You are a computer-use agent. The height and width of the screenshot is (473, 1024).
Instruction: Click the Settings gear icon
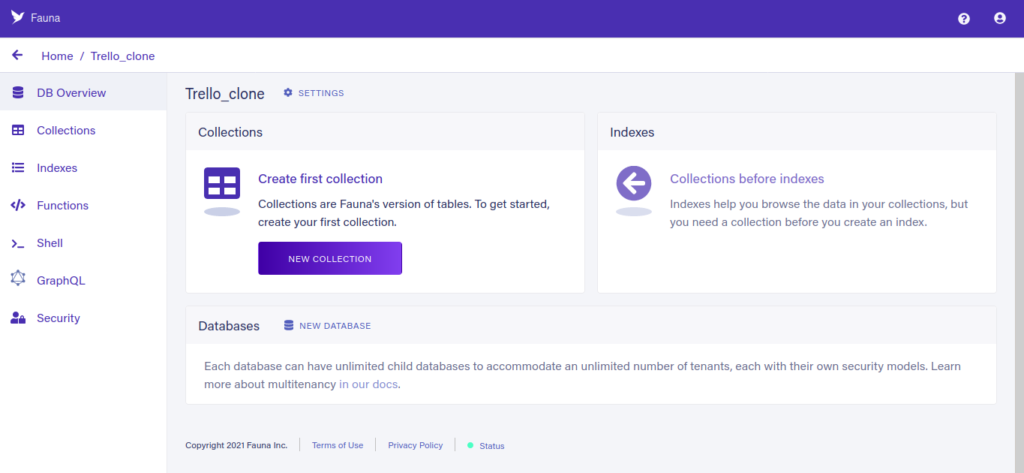288,93
